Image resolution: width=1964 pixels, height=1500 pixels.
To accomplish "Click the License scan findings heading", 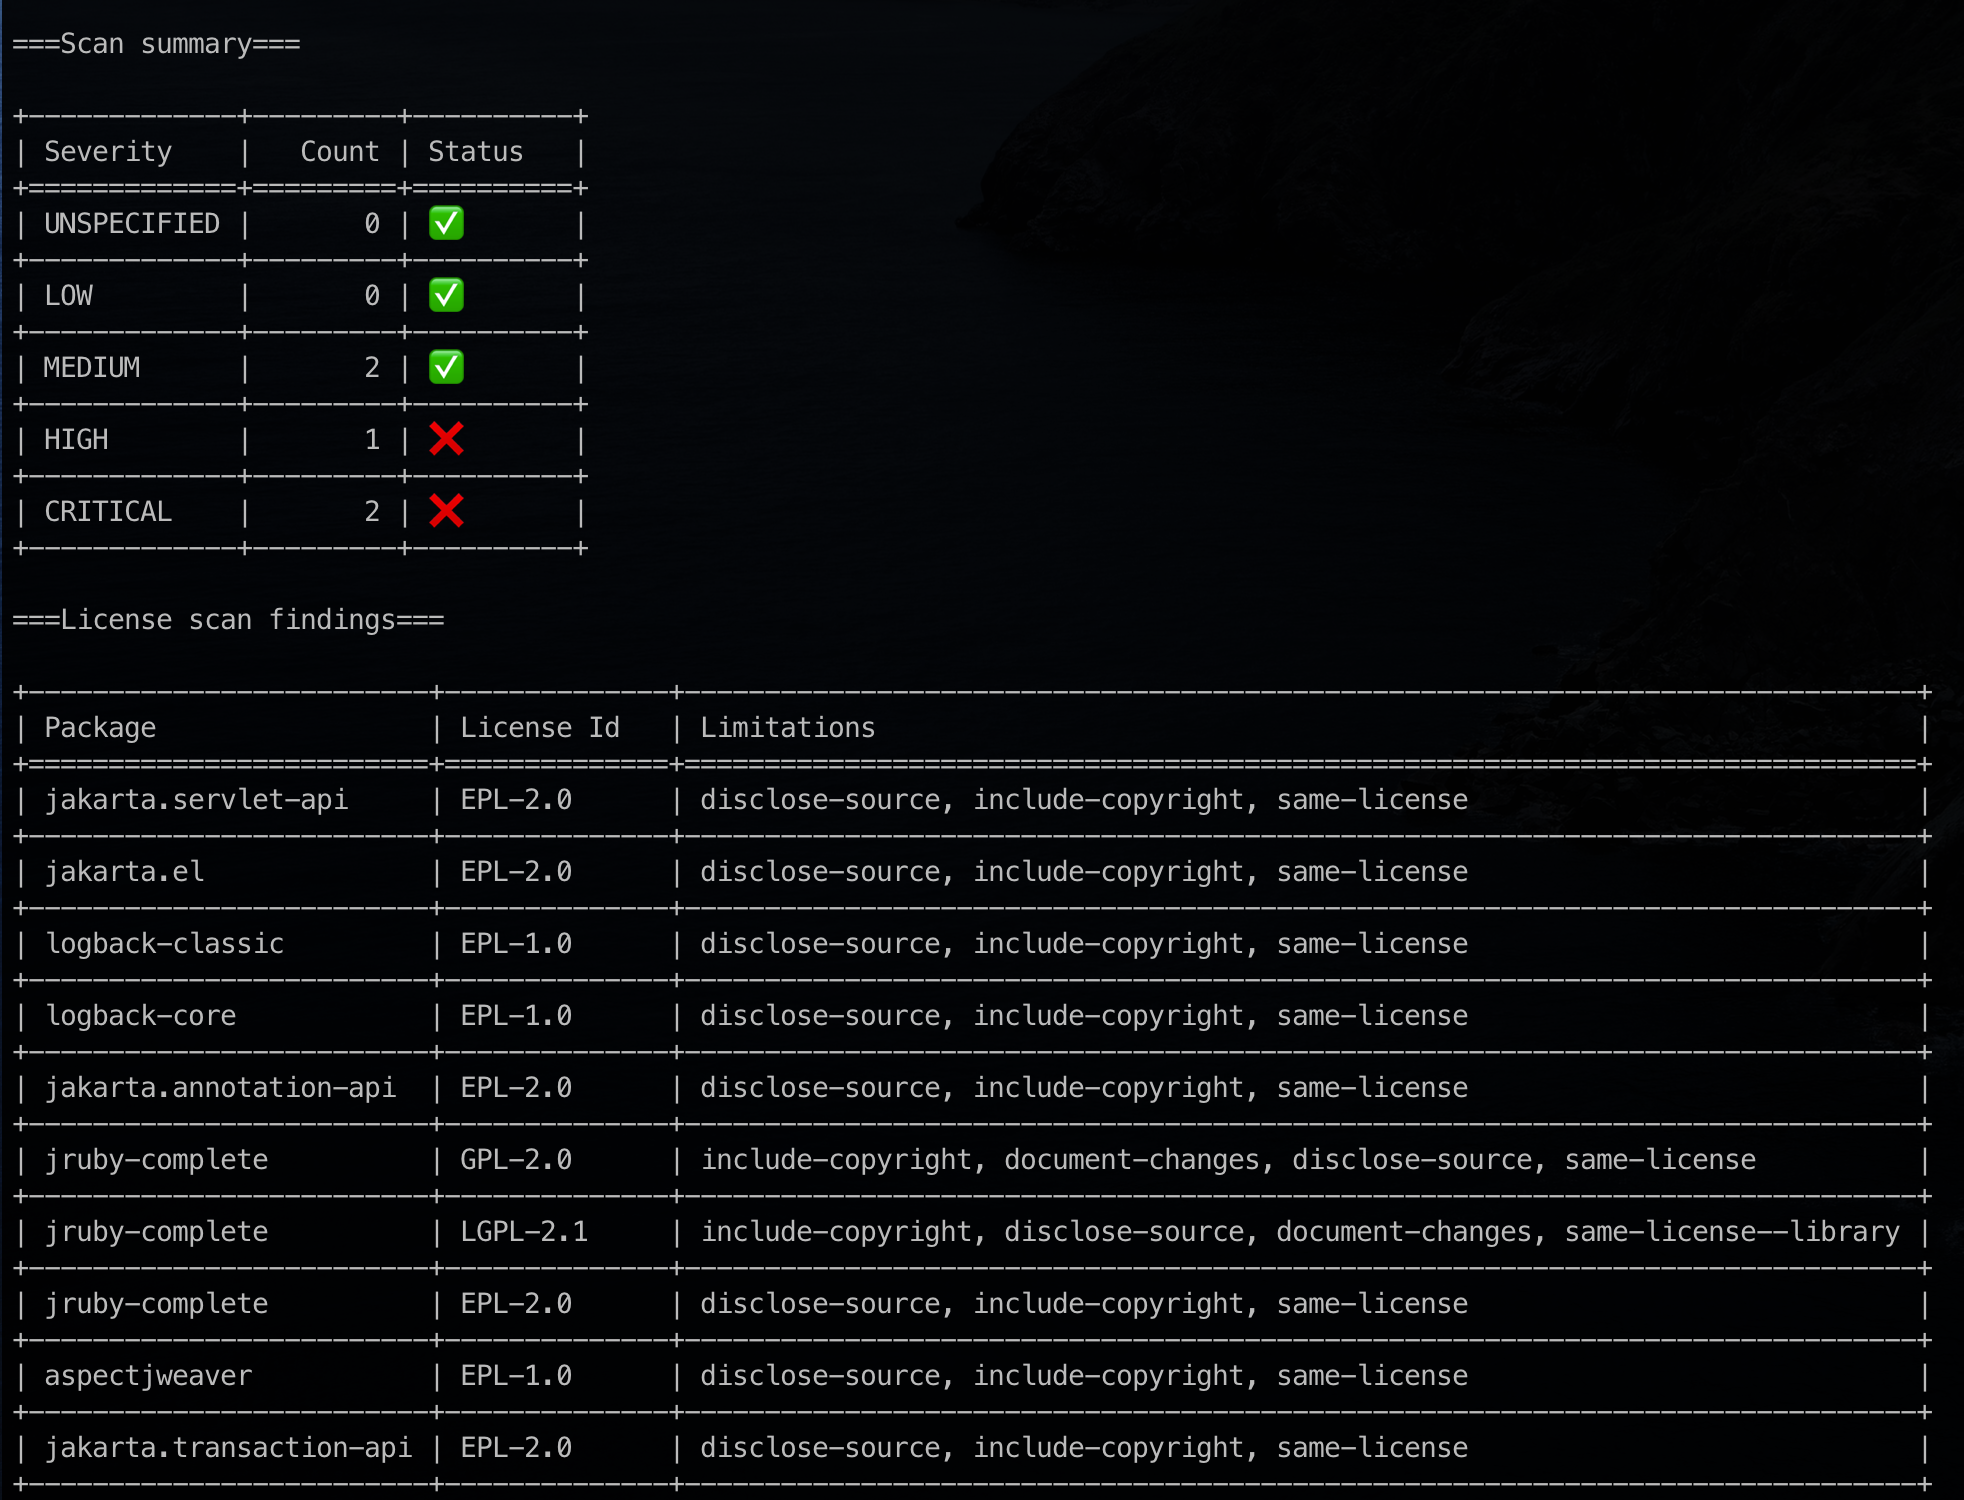I will tap(228, 620).
